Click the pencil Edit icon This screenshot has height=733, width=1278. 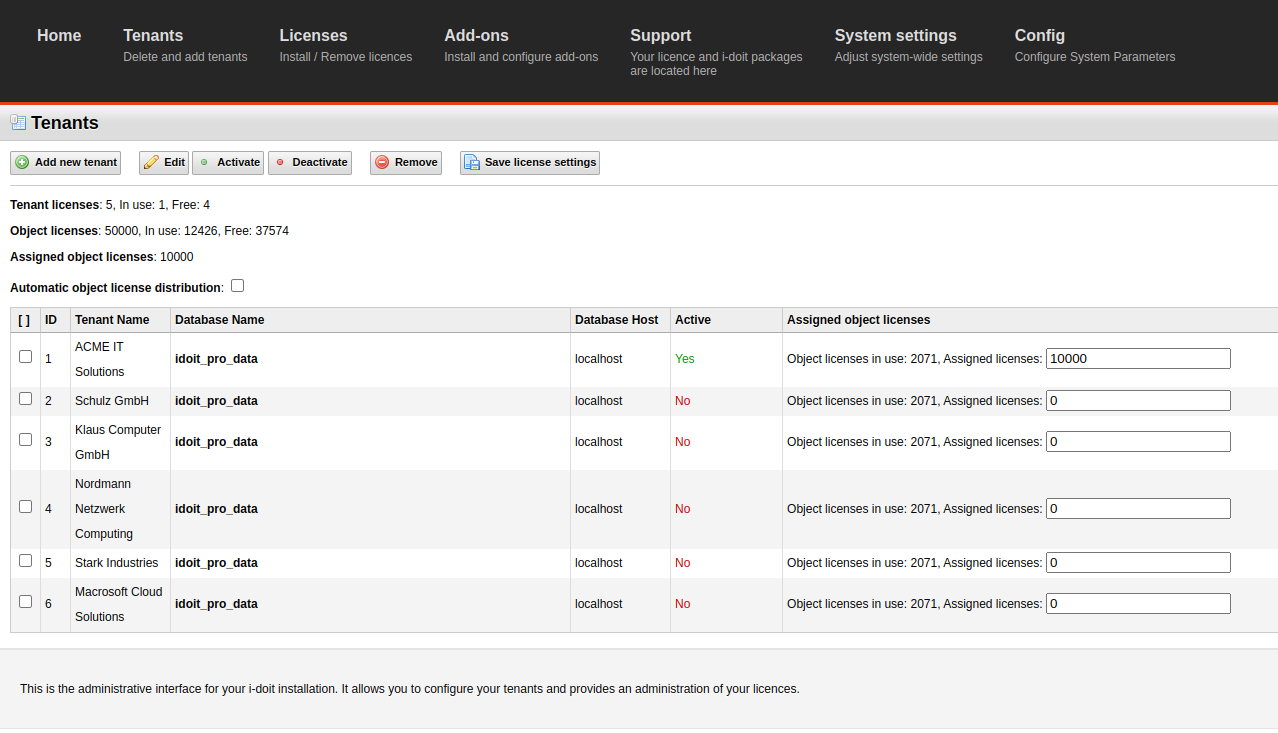pos(151,162)
